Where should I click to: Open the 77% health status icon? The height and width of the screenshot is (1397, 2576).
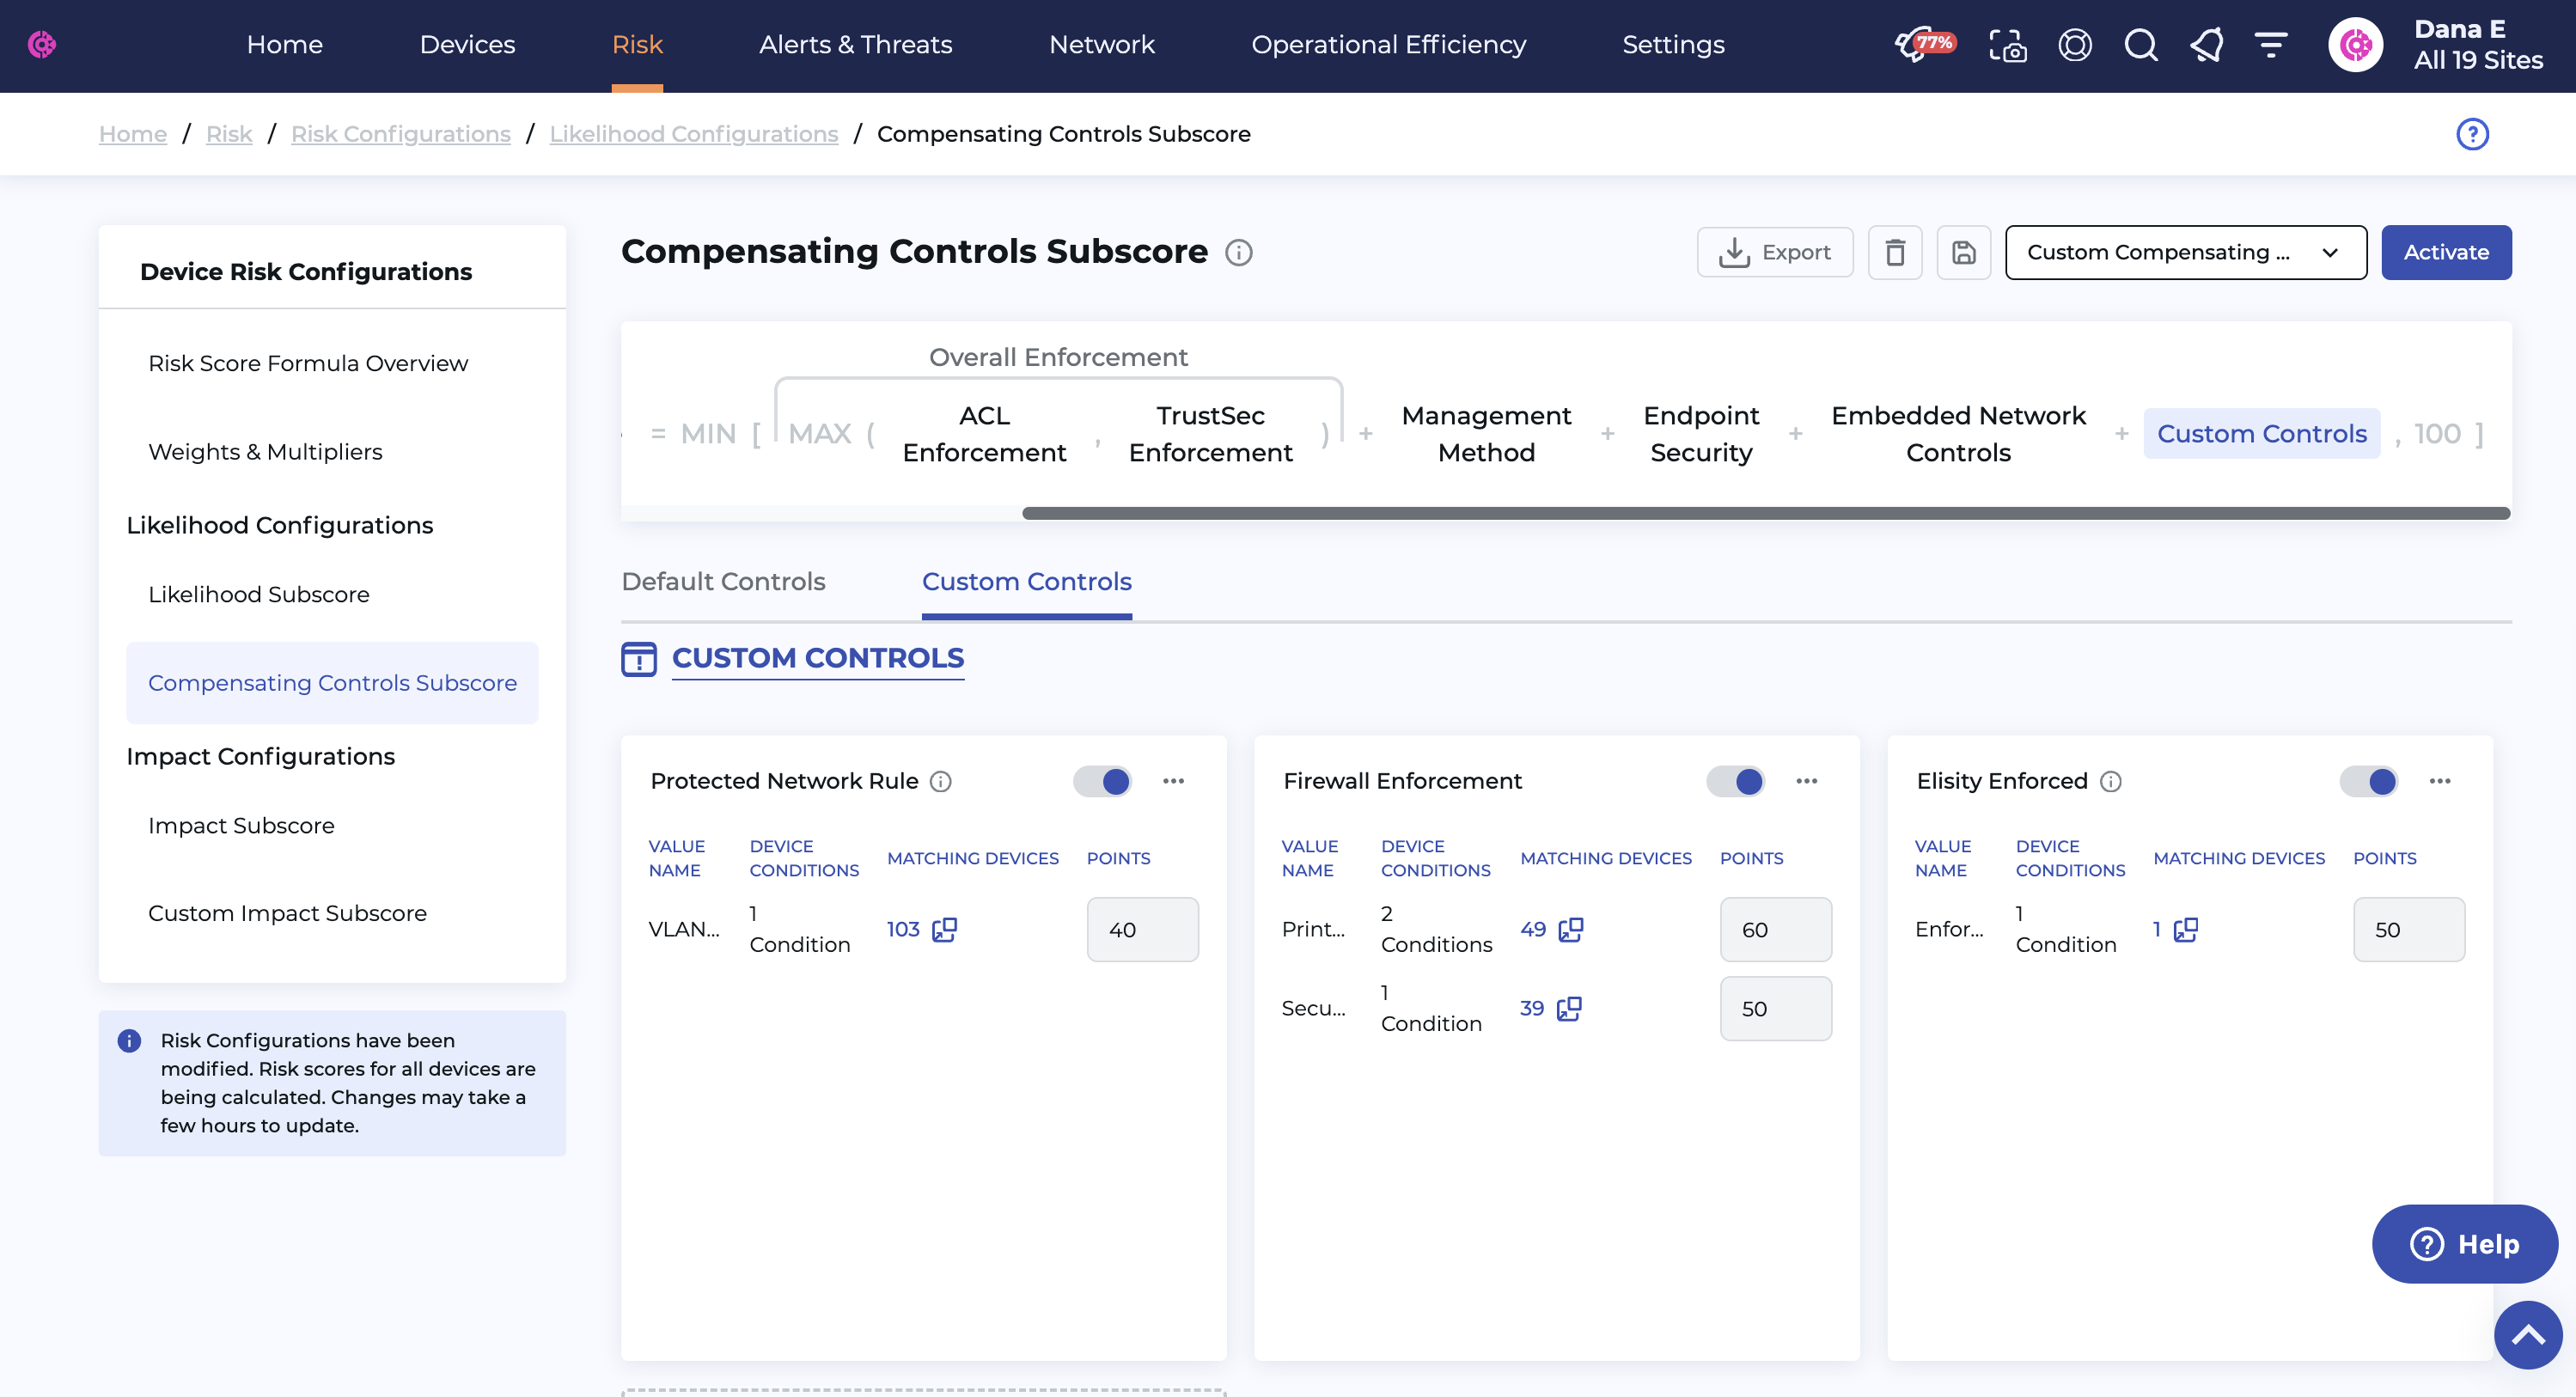point(1925,44)
